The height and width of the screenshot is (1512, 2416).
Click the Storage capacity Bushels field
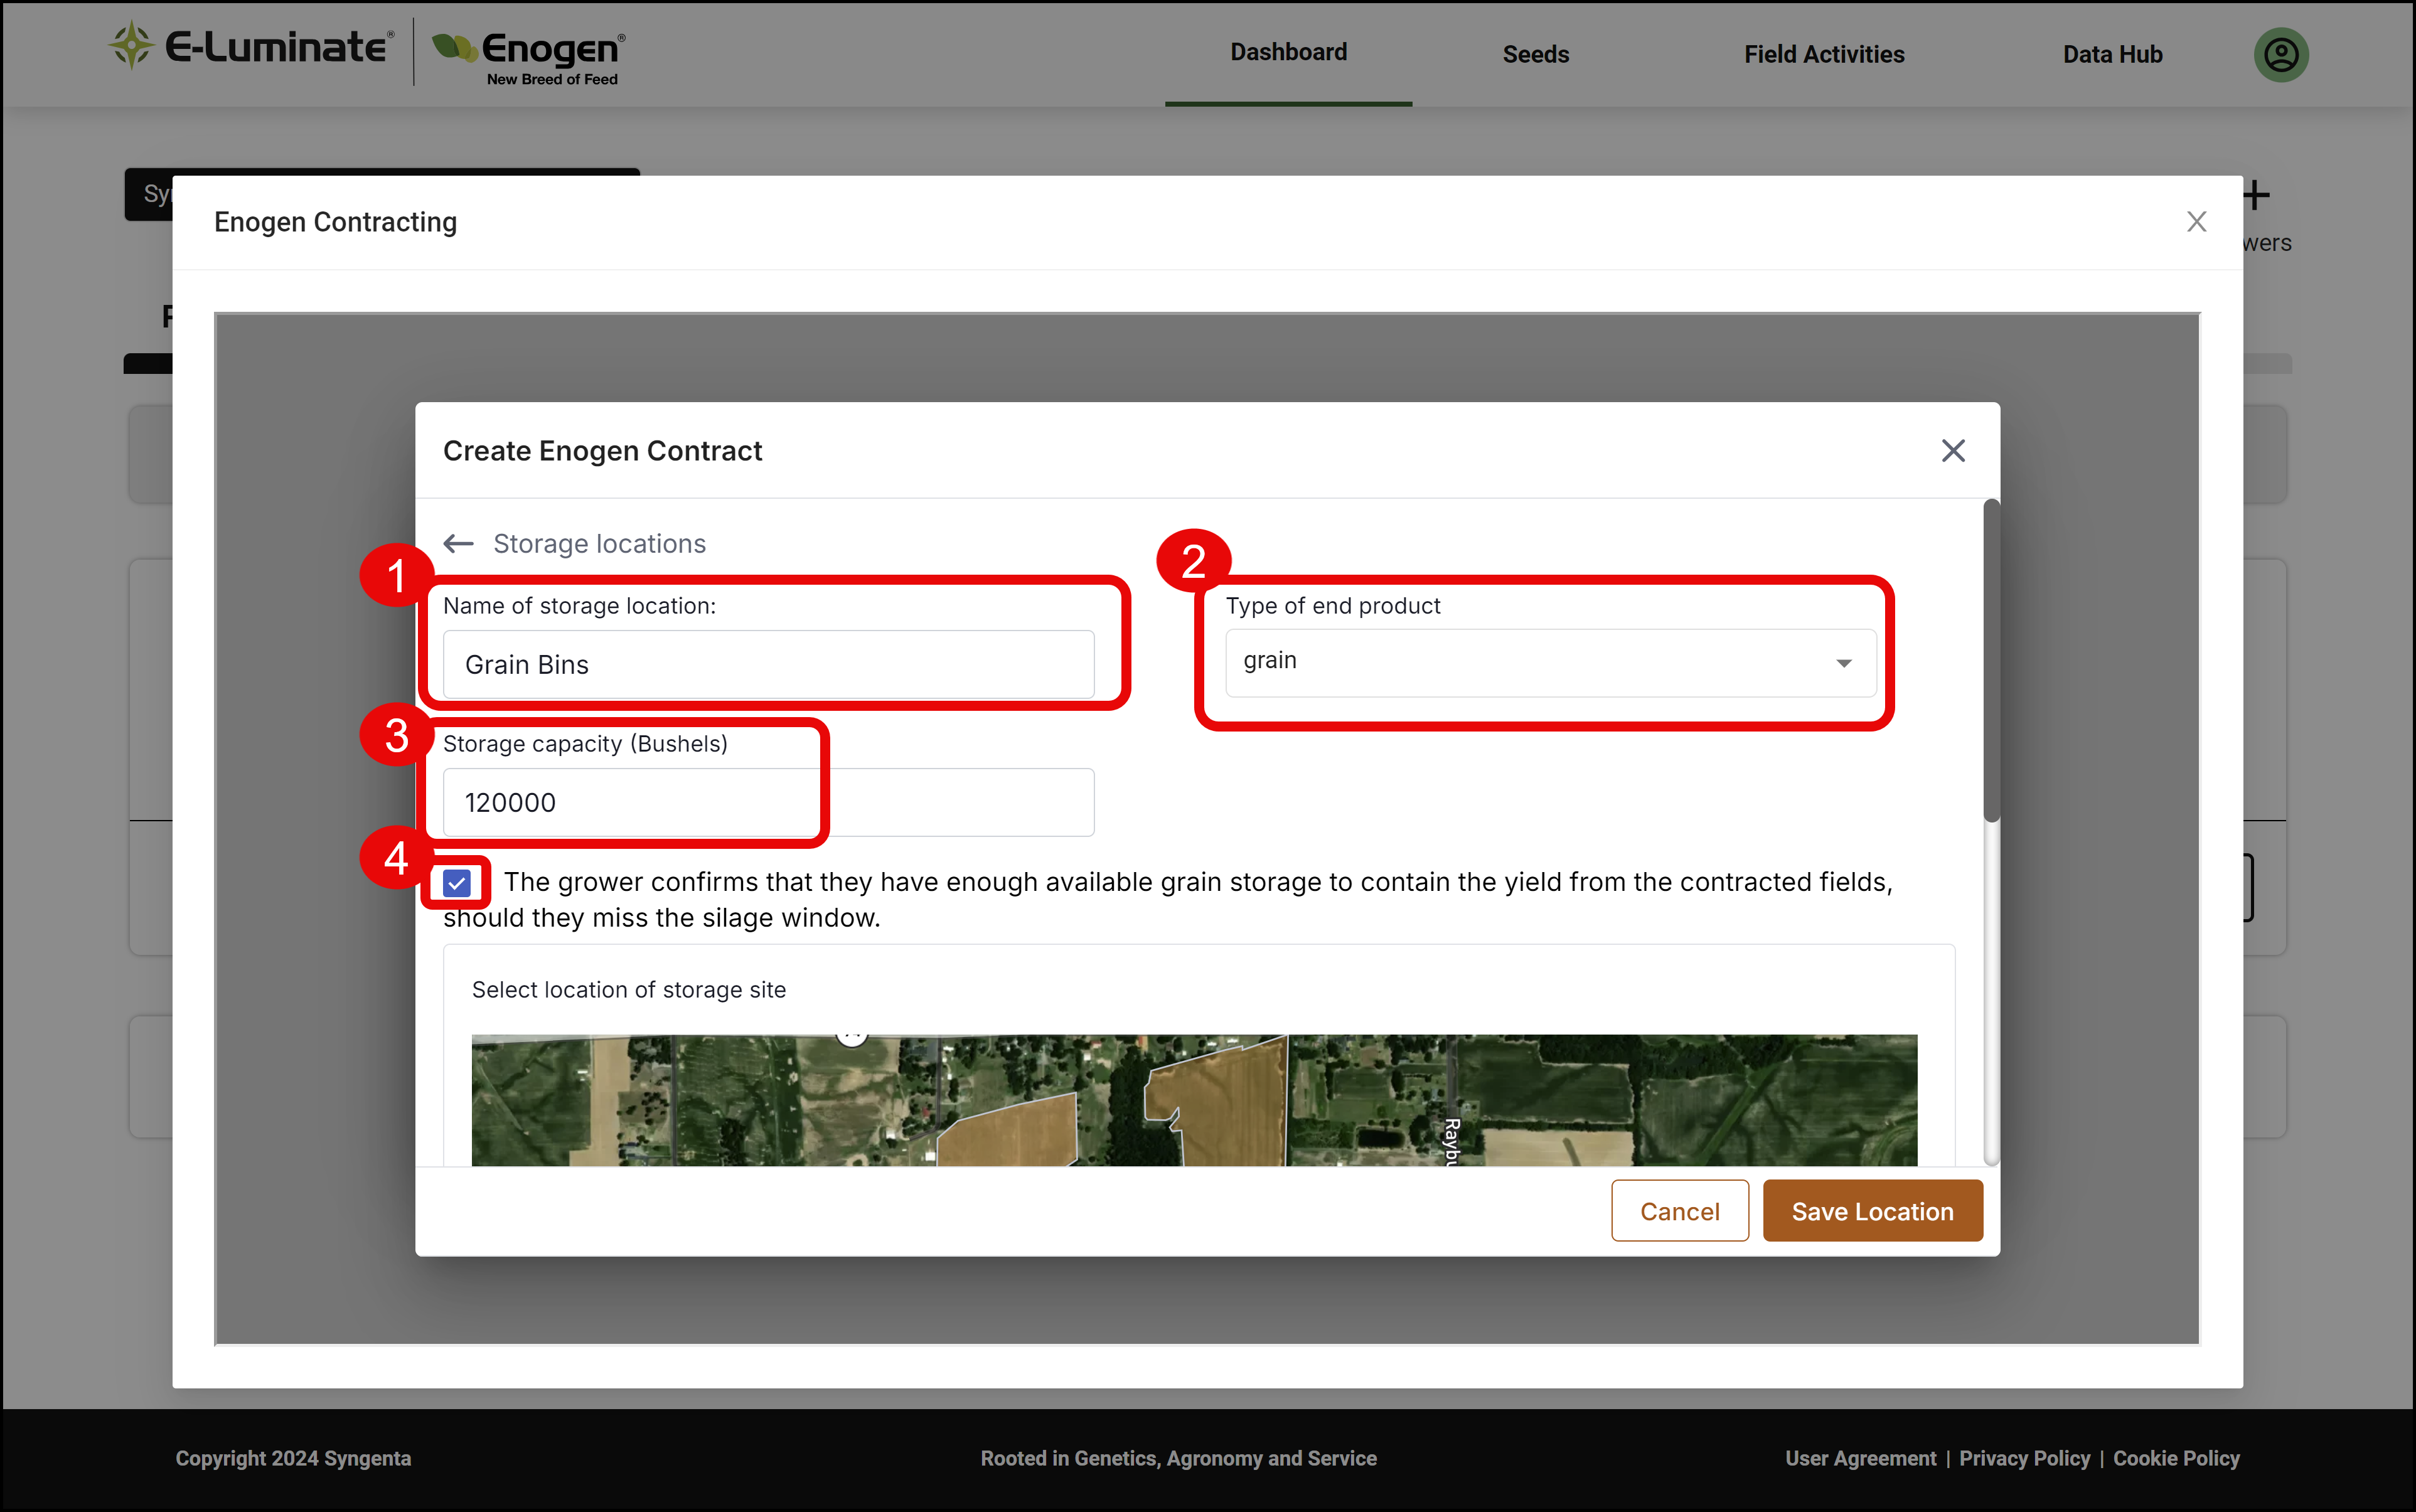pos(768,802)
